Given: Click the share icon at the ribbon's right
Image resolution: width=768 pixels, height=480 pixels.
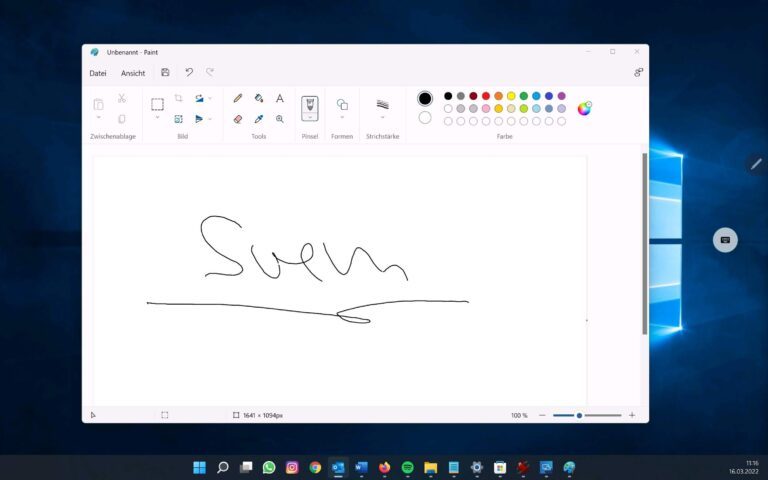Looking at the screenshot, I should tap(638, 72).
